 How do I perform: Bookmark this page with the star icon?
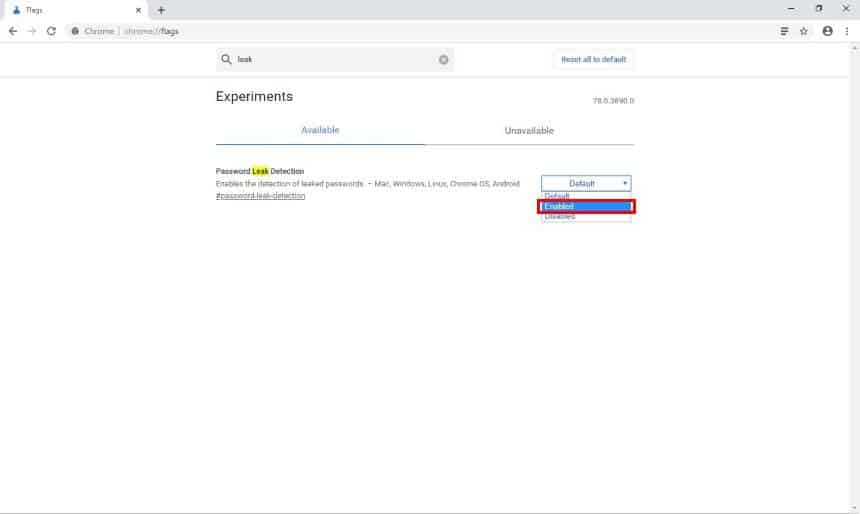(804, 31)
